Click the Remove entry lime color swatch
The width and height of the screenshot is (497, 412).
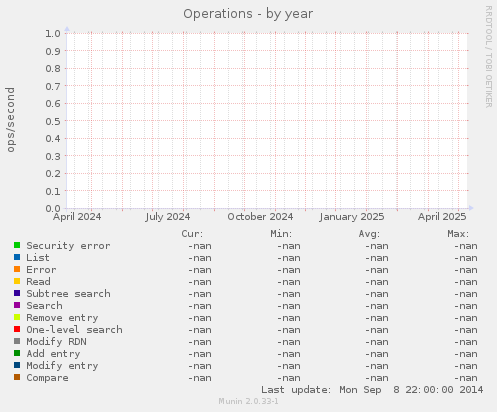17,317
